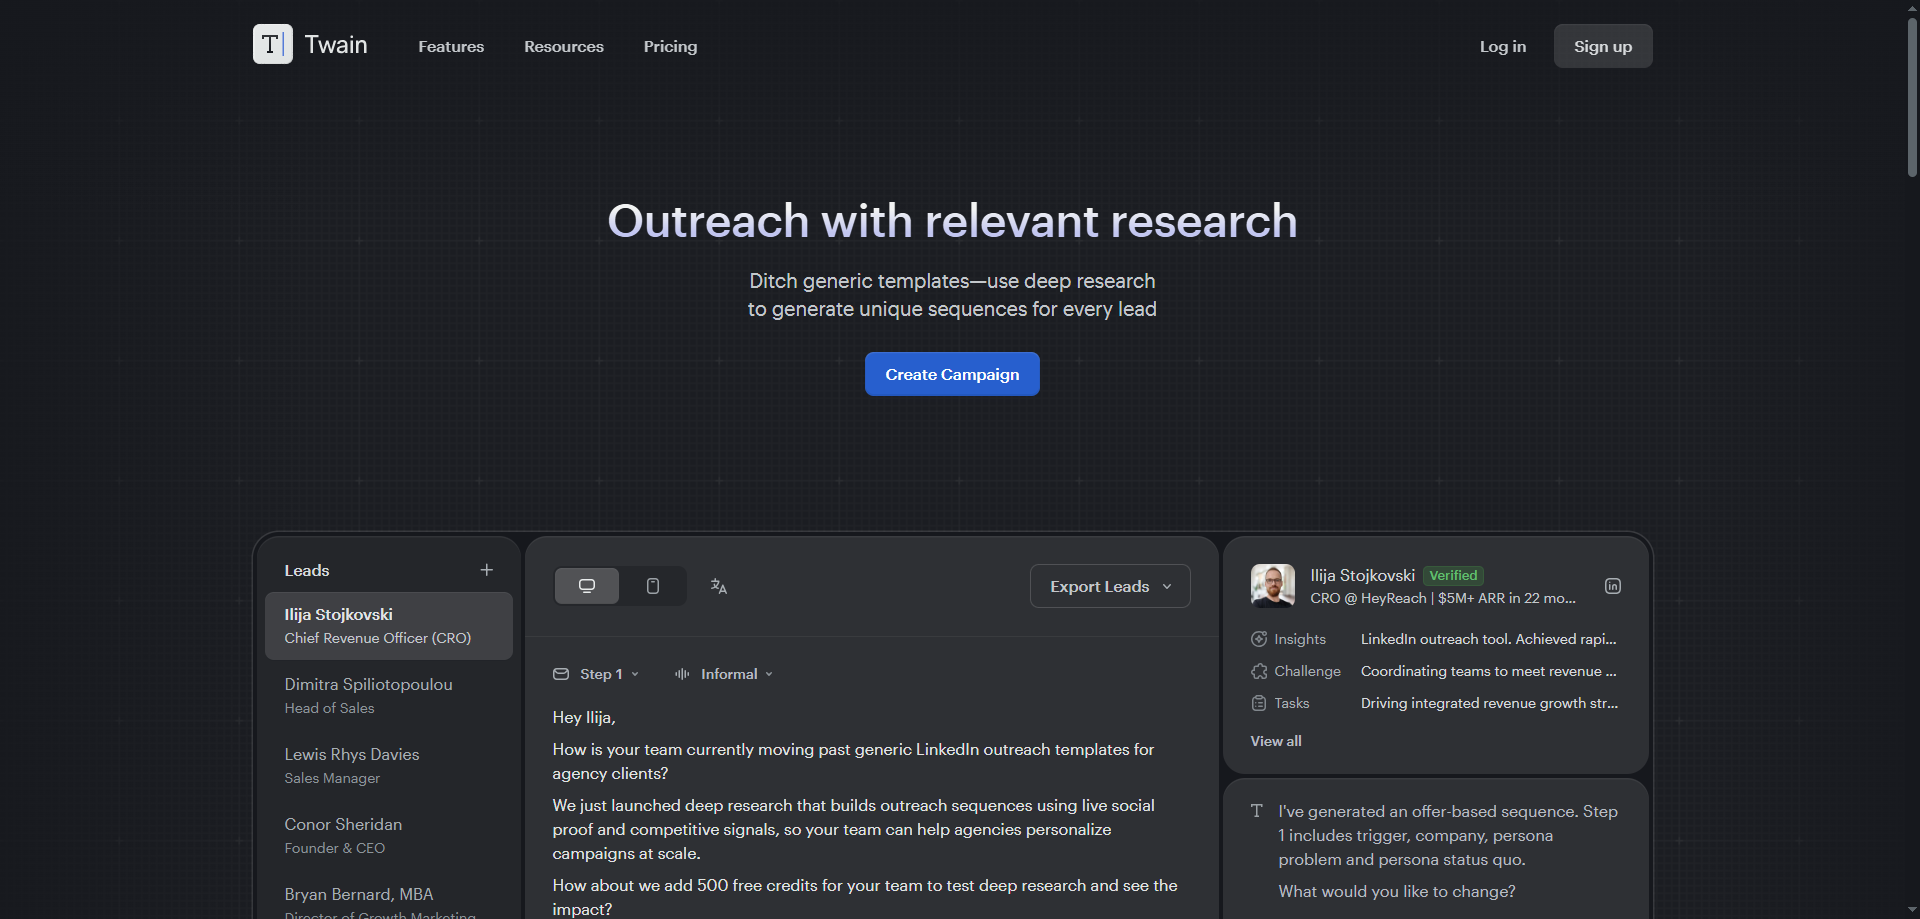1920x919 pixels.
Task: Click the translate language icon
Action: 718,587
